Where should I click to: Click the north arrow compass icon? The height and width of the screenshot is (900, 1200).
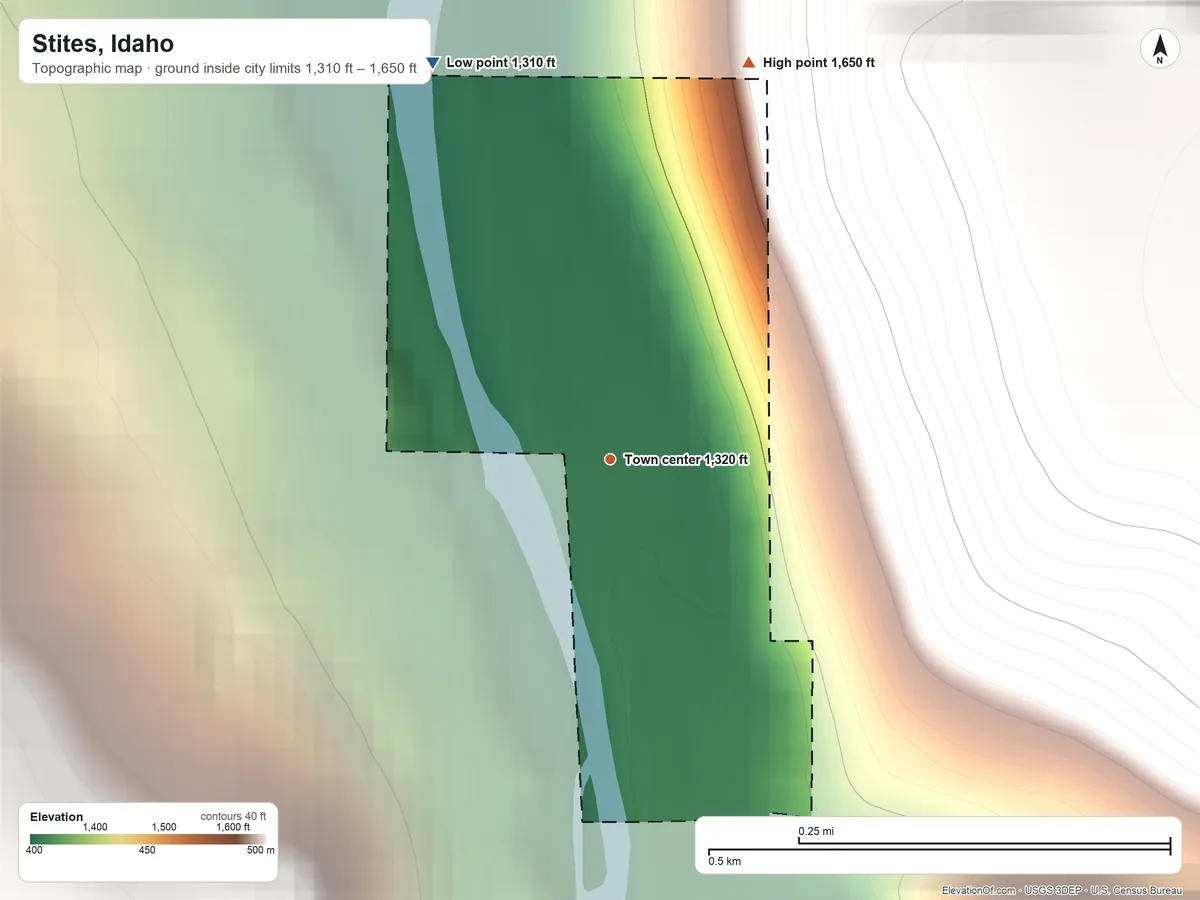pyautogui.click(x=1159, y=50)
